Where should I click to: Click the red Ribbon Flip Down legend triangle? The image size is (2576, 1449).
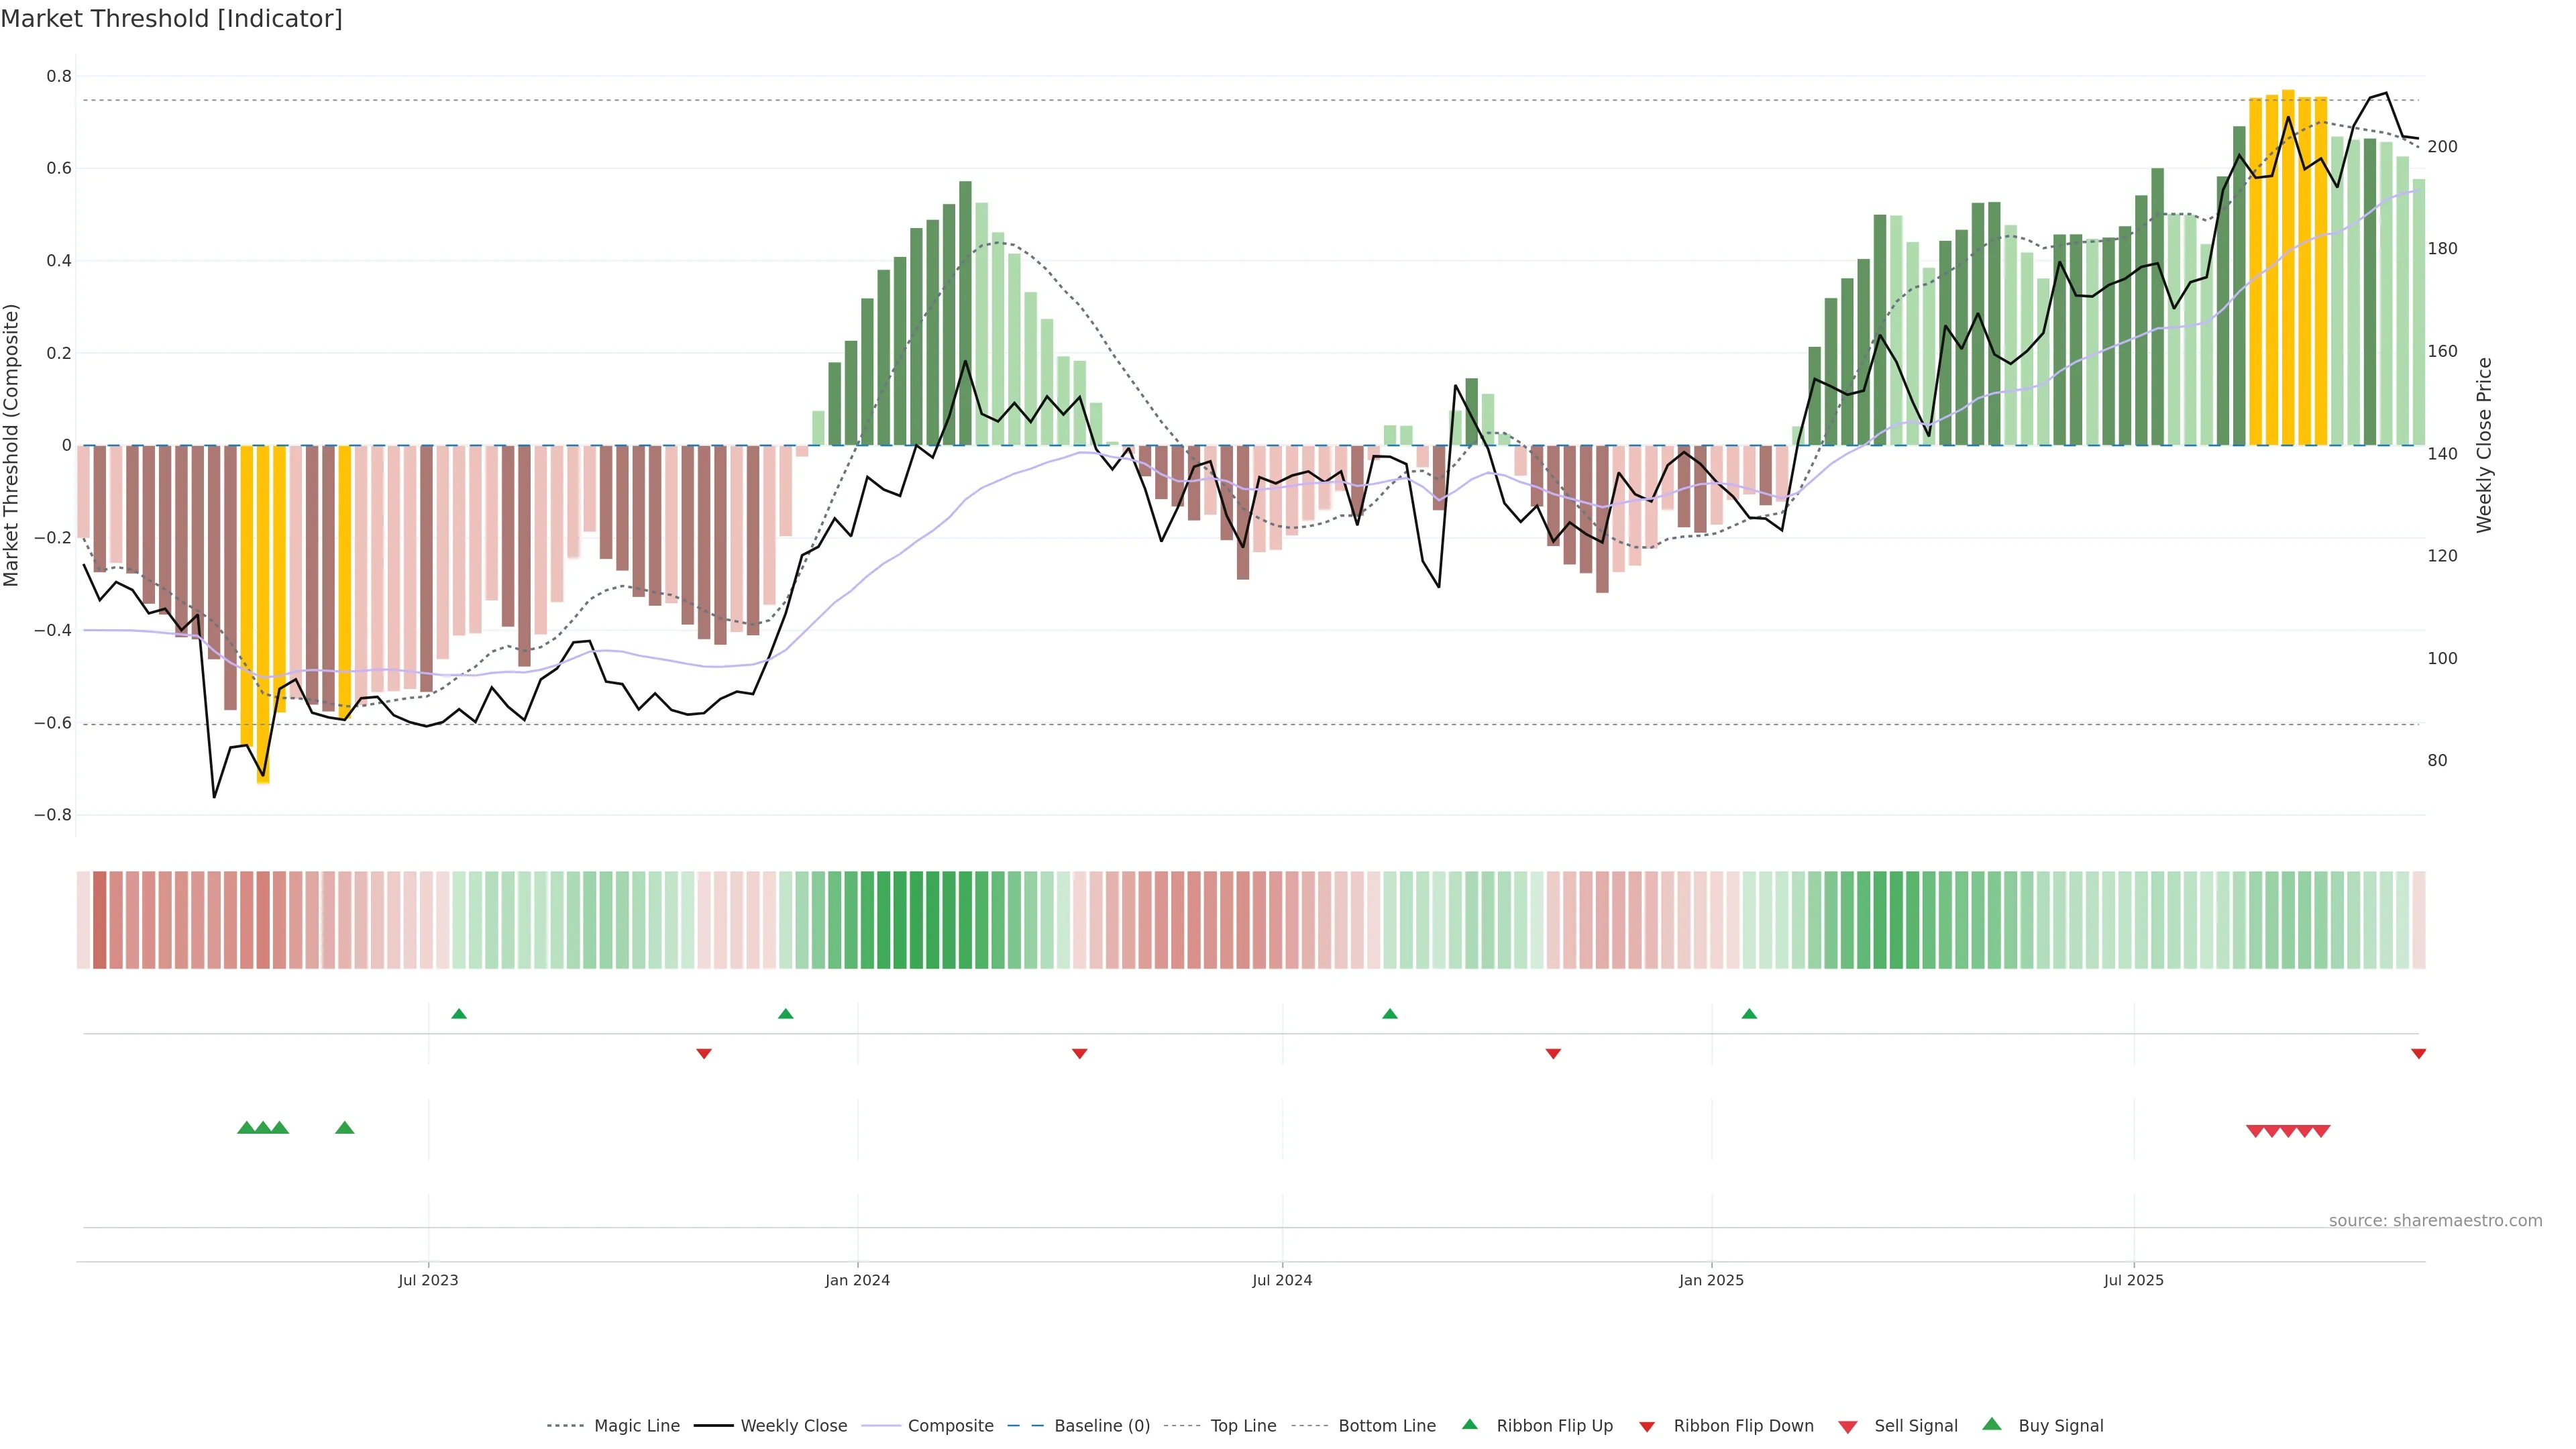pyautogui.click(x=1647, y=1426)
